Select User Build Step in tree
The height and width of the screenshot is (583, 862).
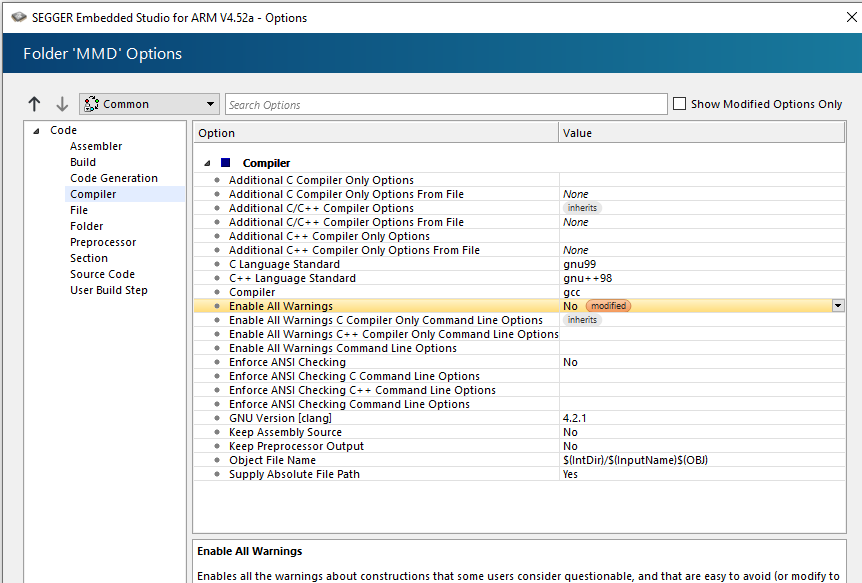[x=109, y=290]
